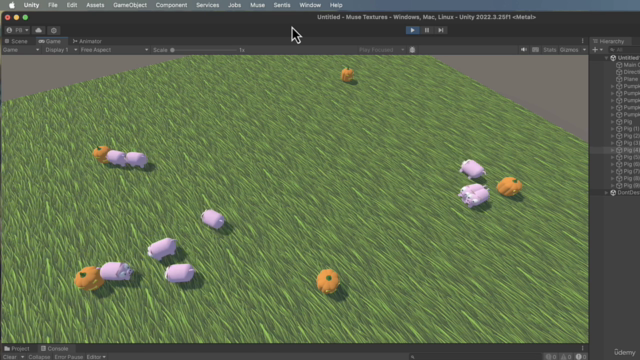This screenshot has height=360, width=640.
Task: Select the Untitled scene row in the Hierarchy
Action: [615, 58]
